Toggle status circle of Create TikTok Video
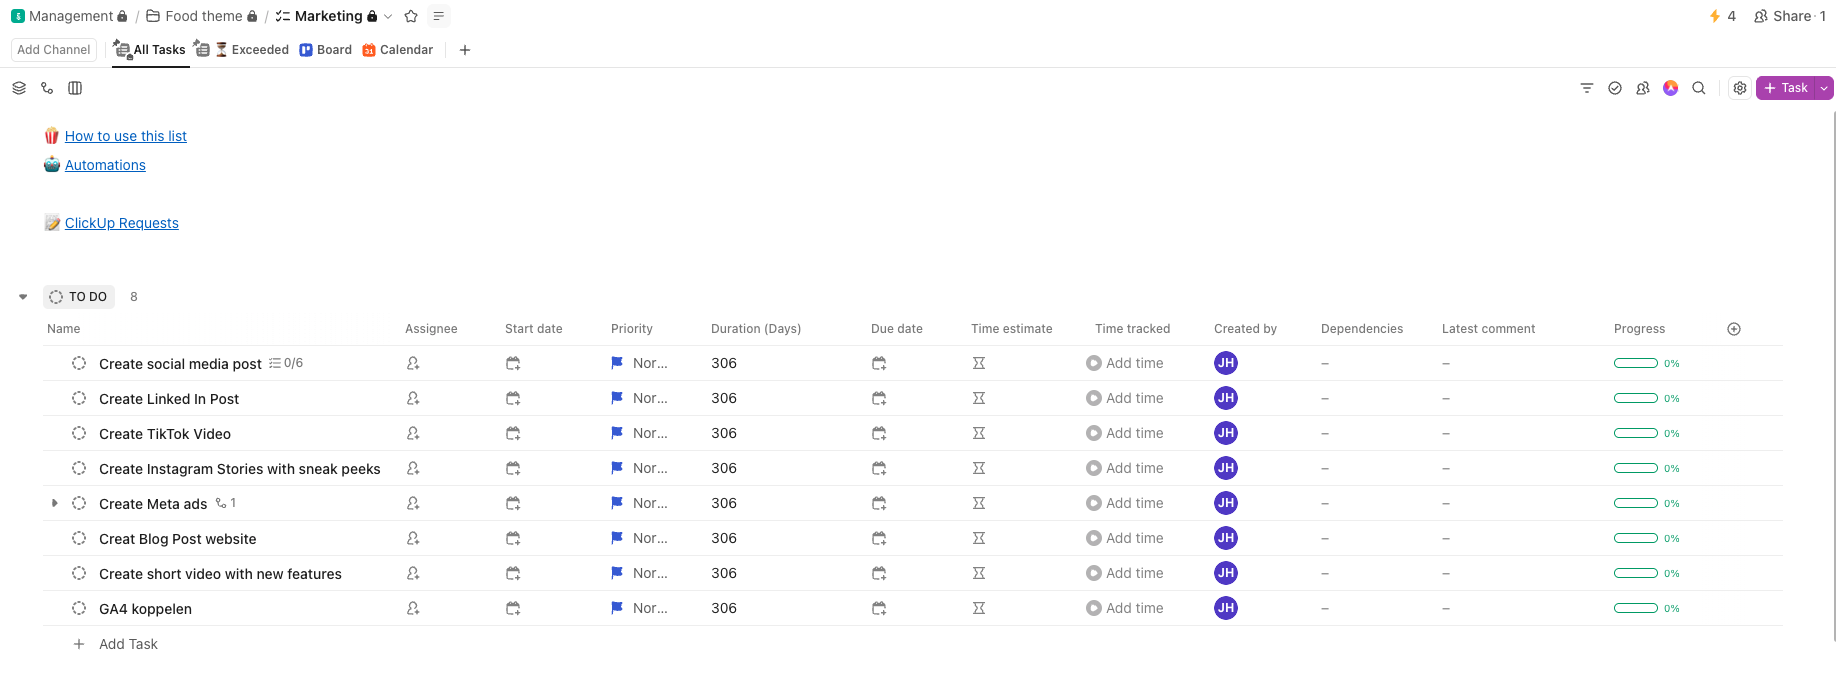Viewport: 1836px width, 679px height. tap(79, 433)
